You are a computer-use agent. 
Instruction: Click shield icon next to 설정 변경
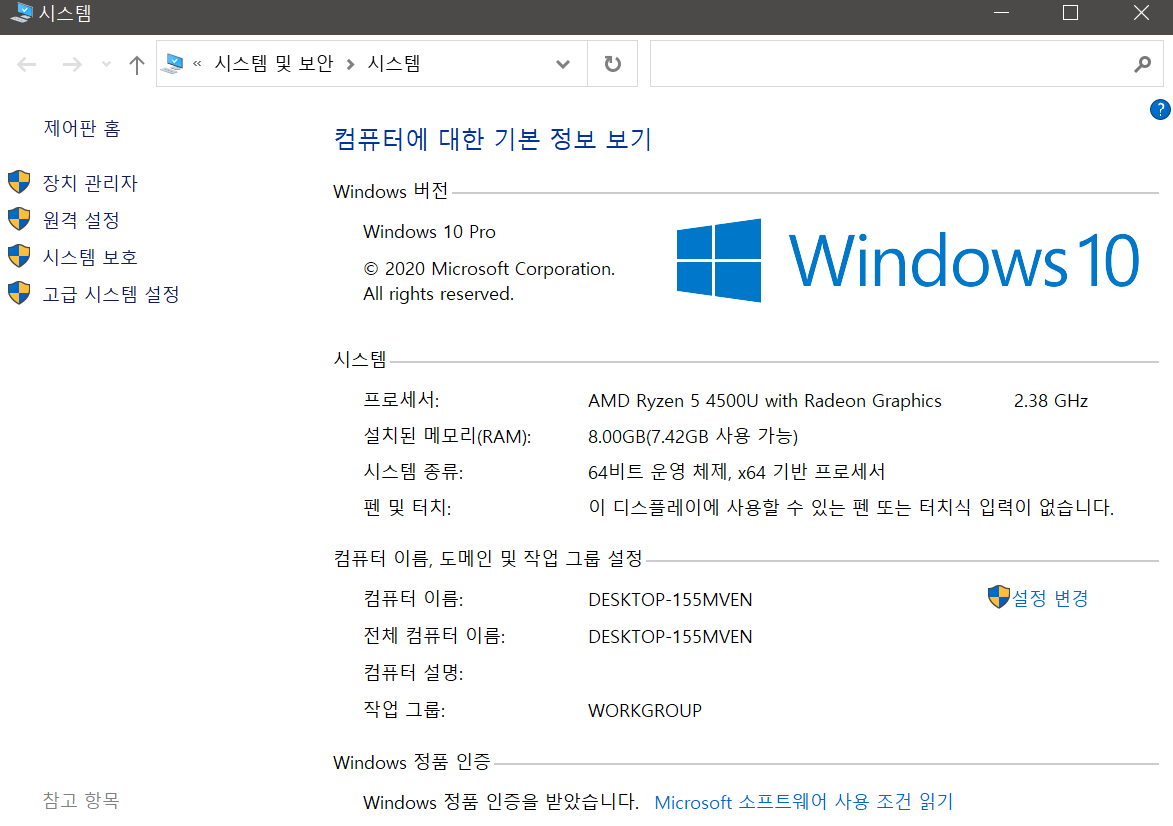coord(999,597)
